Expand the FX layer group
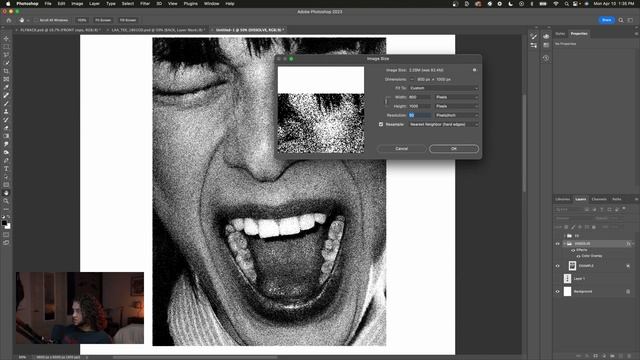This screenshot has width=640, height=360. tap(564, 236)
